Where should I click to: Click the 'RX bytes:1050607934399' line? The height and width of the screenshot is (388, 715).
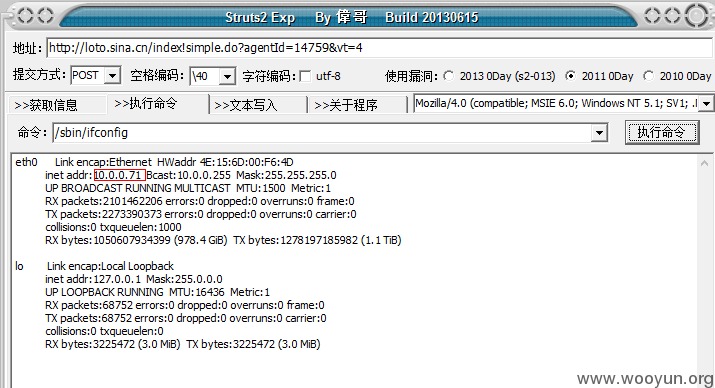click(x=223, y=240)
